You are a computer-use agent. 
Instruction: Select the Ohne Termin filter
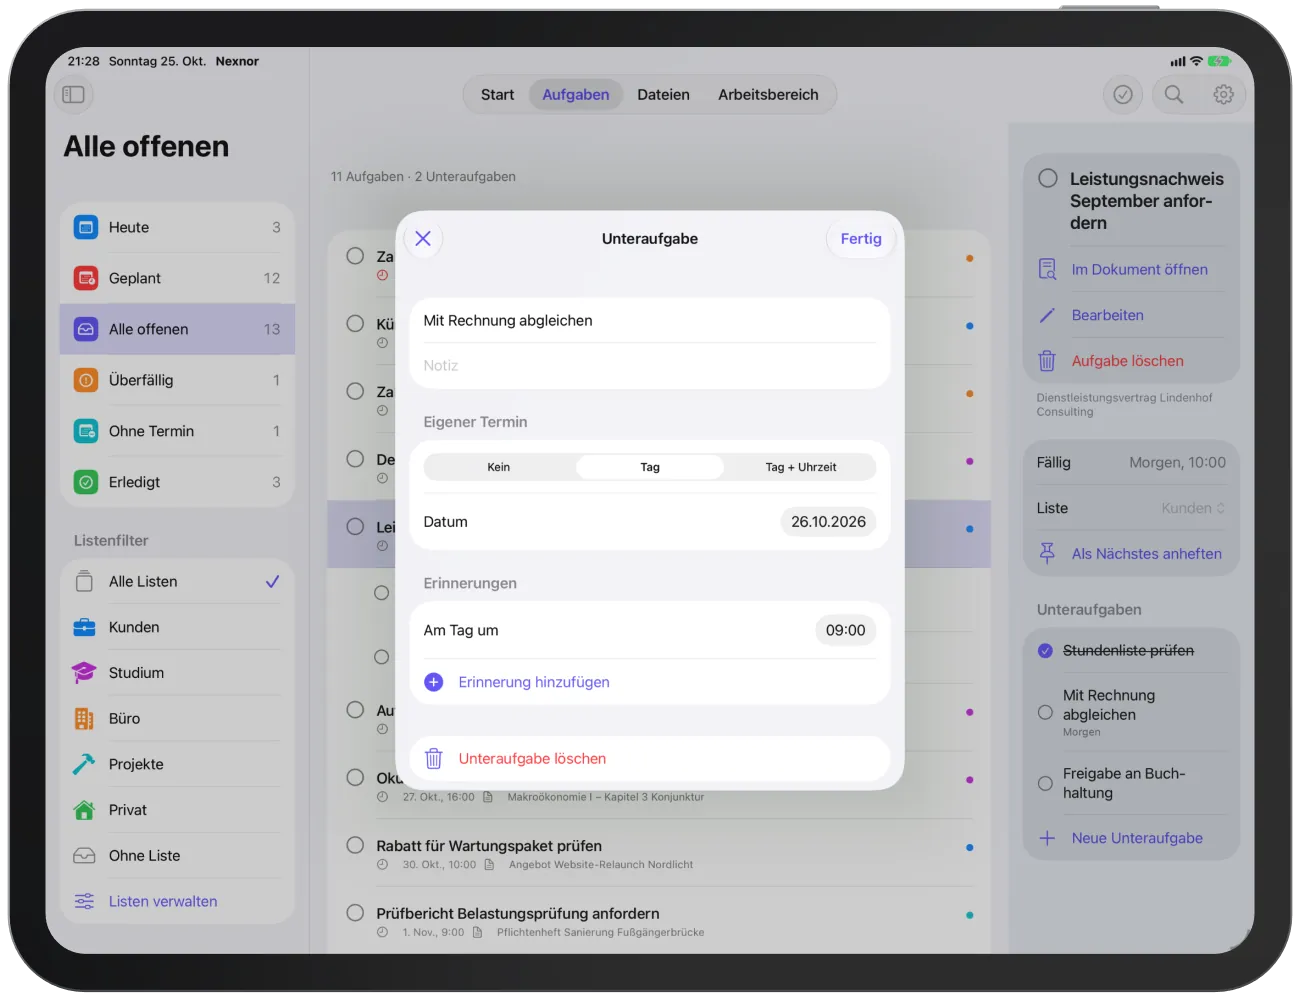[177, 431]
